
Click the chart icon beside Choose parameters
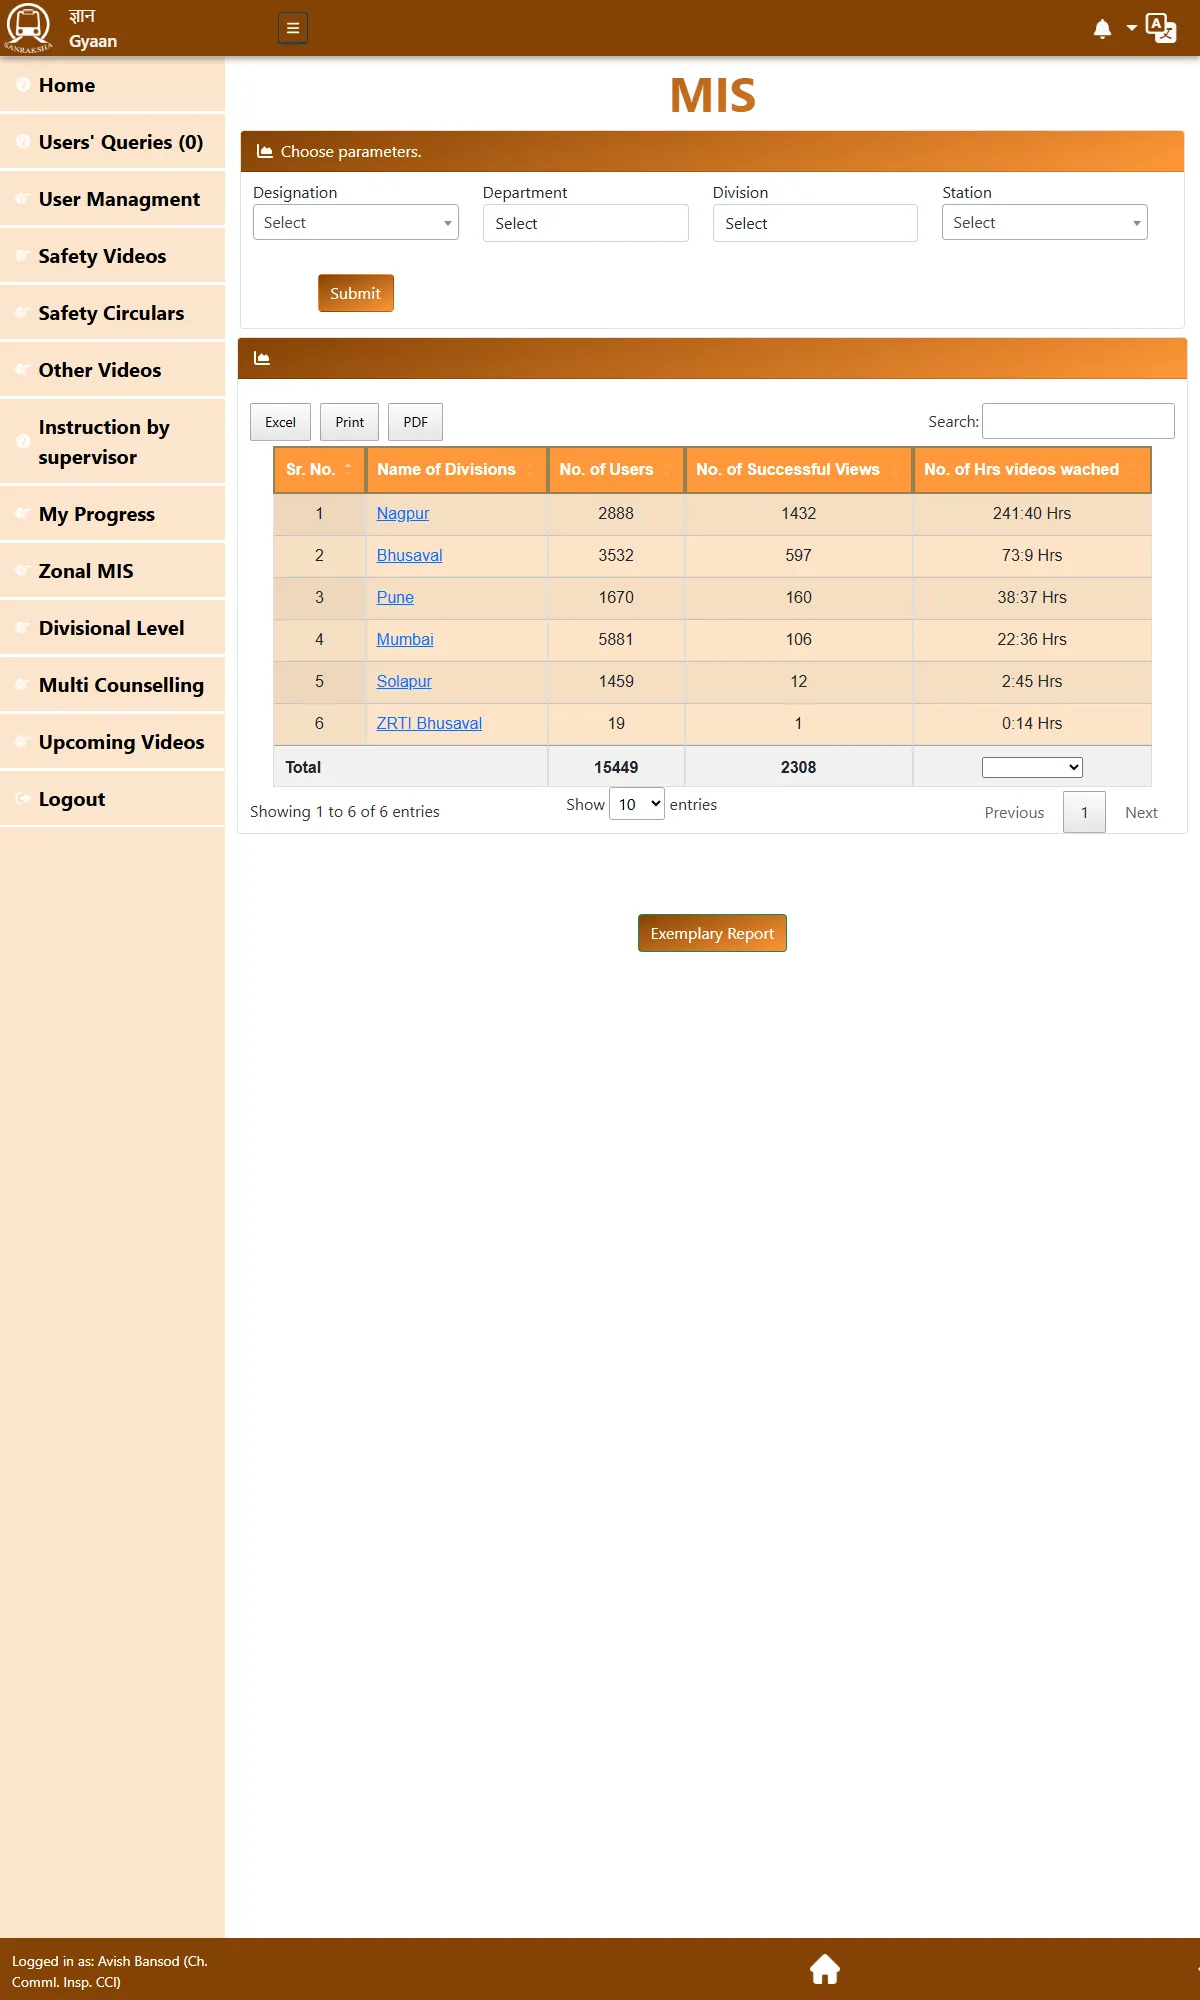pos(265,152)
